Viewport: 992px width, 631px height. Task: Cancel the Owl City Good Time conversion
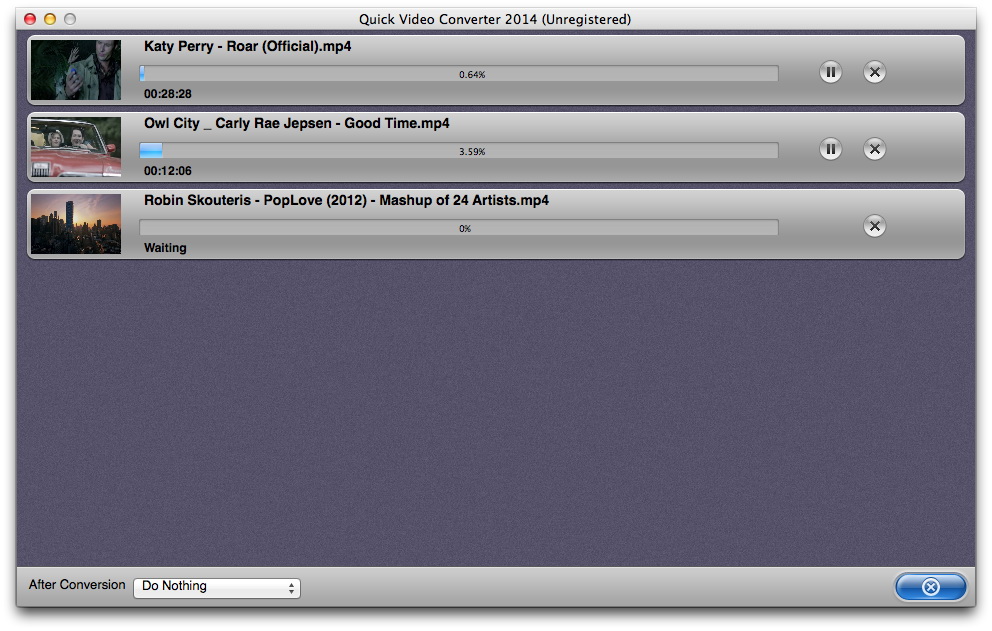point(874,149)
